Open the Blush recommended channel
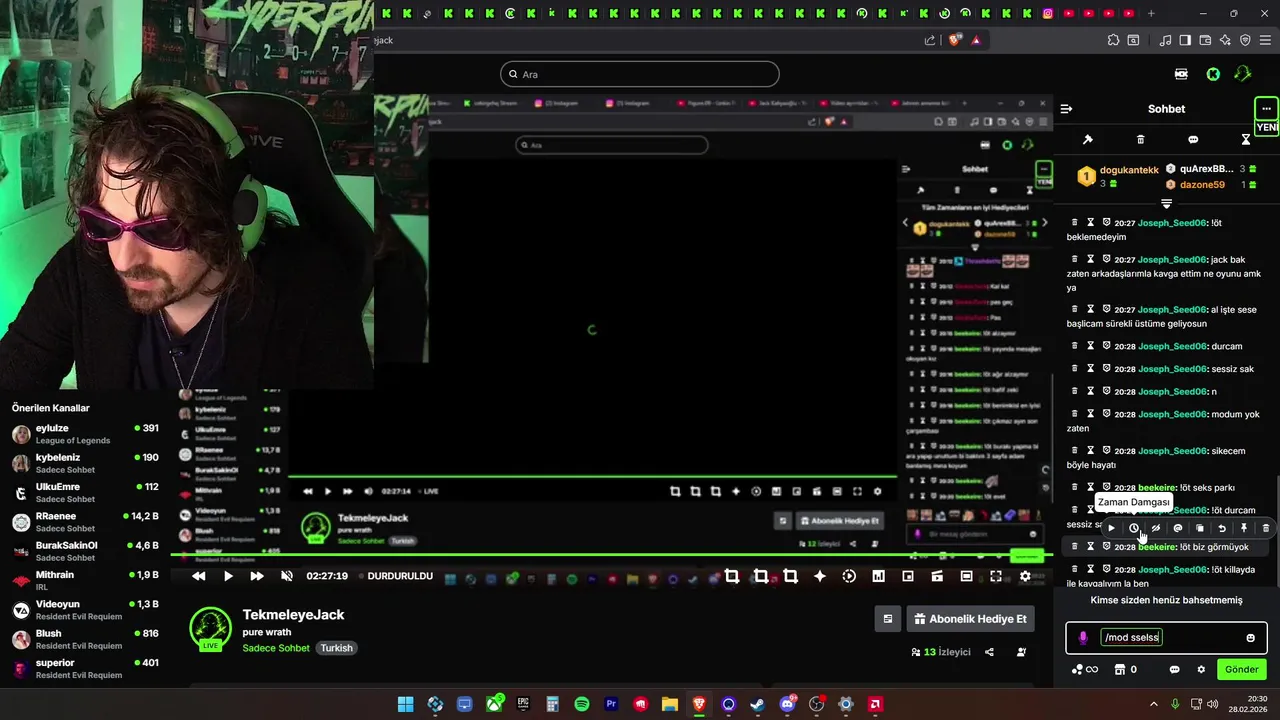The height and width of the screenshot is (720, 1280). coord(85,639)
